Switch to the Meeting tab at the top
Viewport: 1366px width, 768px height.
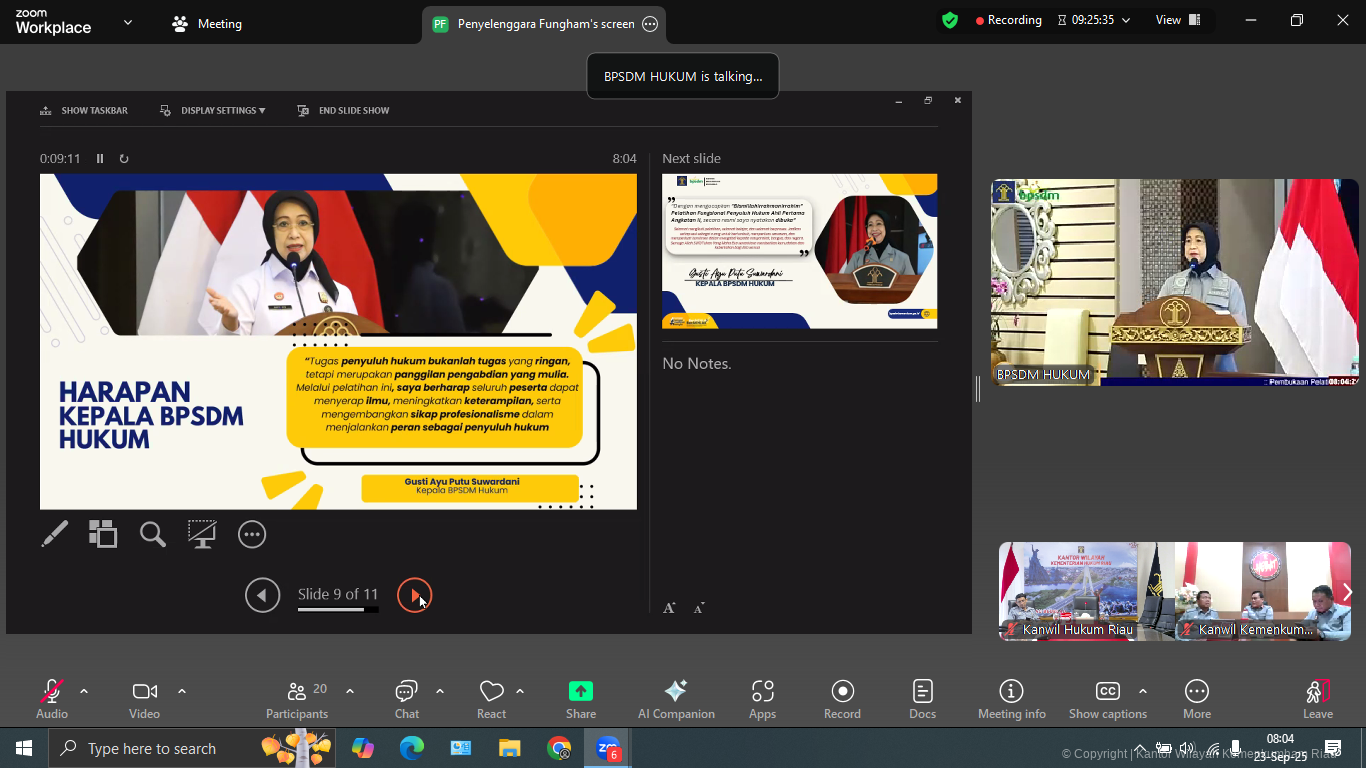pyautogui.click(x=207, y=22)
